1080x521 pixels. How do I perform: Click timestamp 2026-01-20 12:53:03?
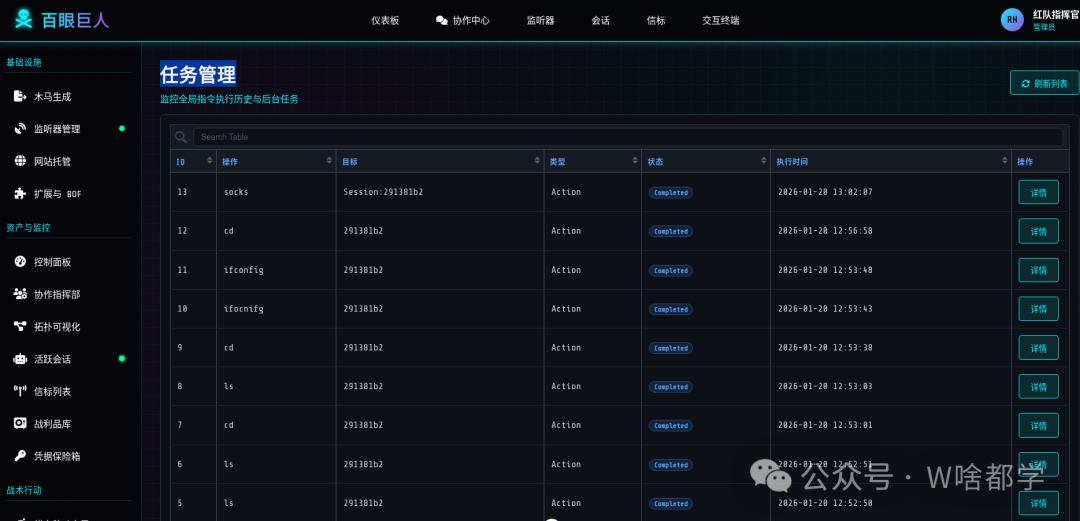click(x=824, y=386)
